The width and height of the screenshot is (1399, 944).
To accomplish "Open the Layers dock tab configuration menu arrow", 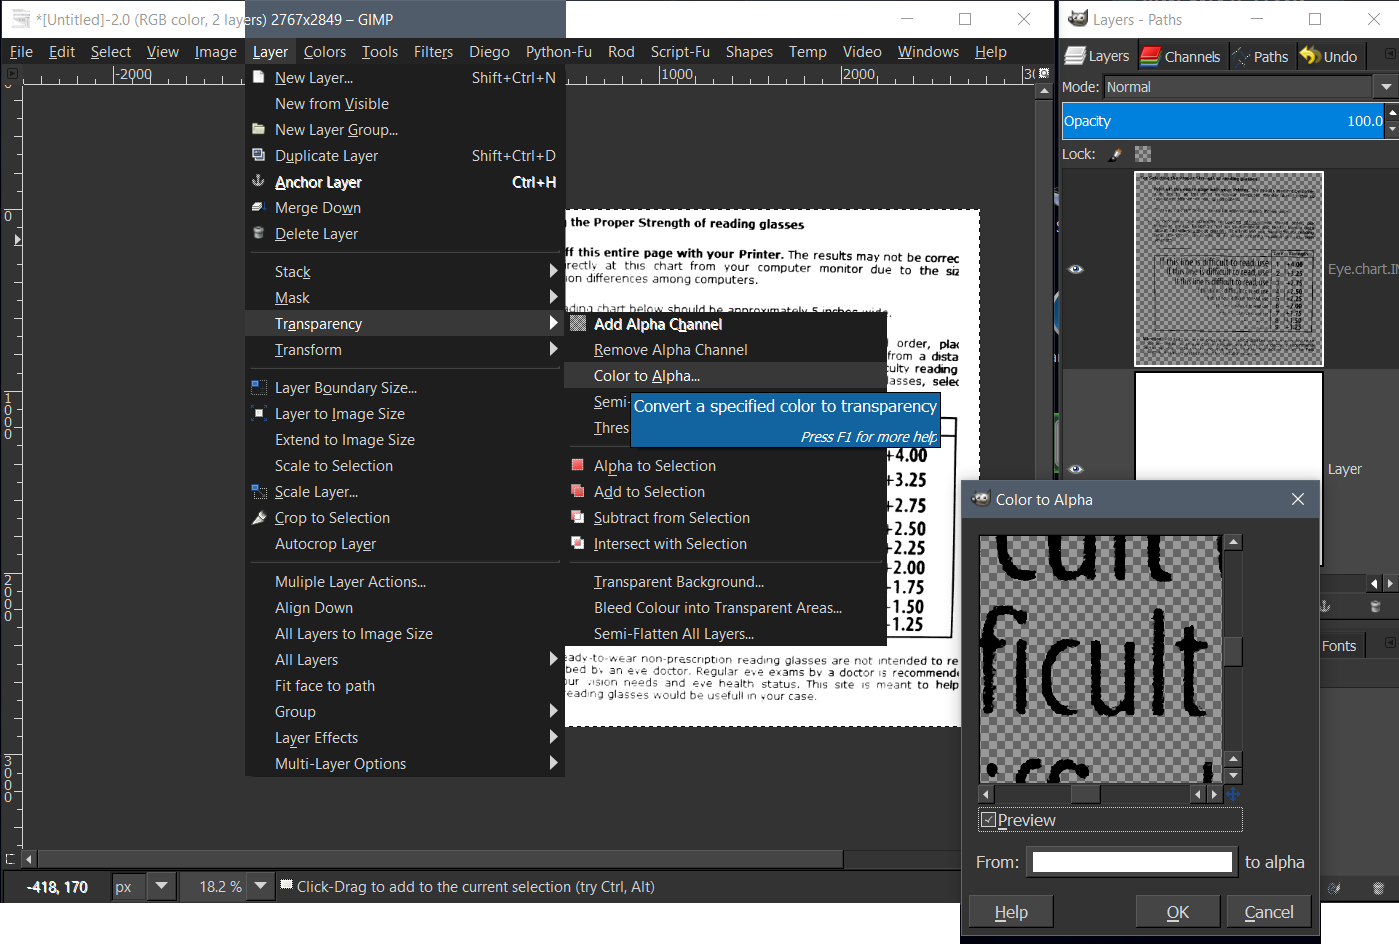I will (x=1390, y=54).
